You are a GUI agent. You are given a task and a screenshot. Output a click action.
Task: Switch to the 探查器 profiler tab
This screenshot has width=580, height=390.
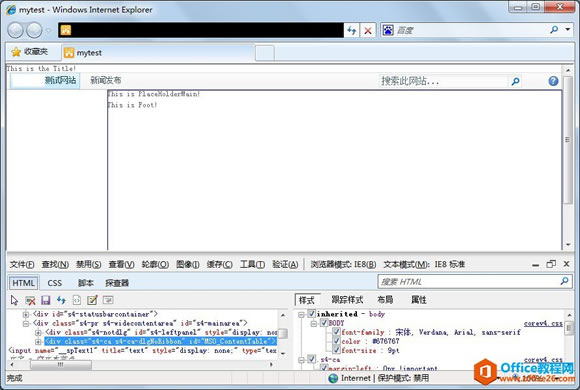[117, 283]
